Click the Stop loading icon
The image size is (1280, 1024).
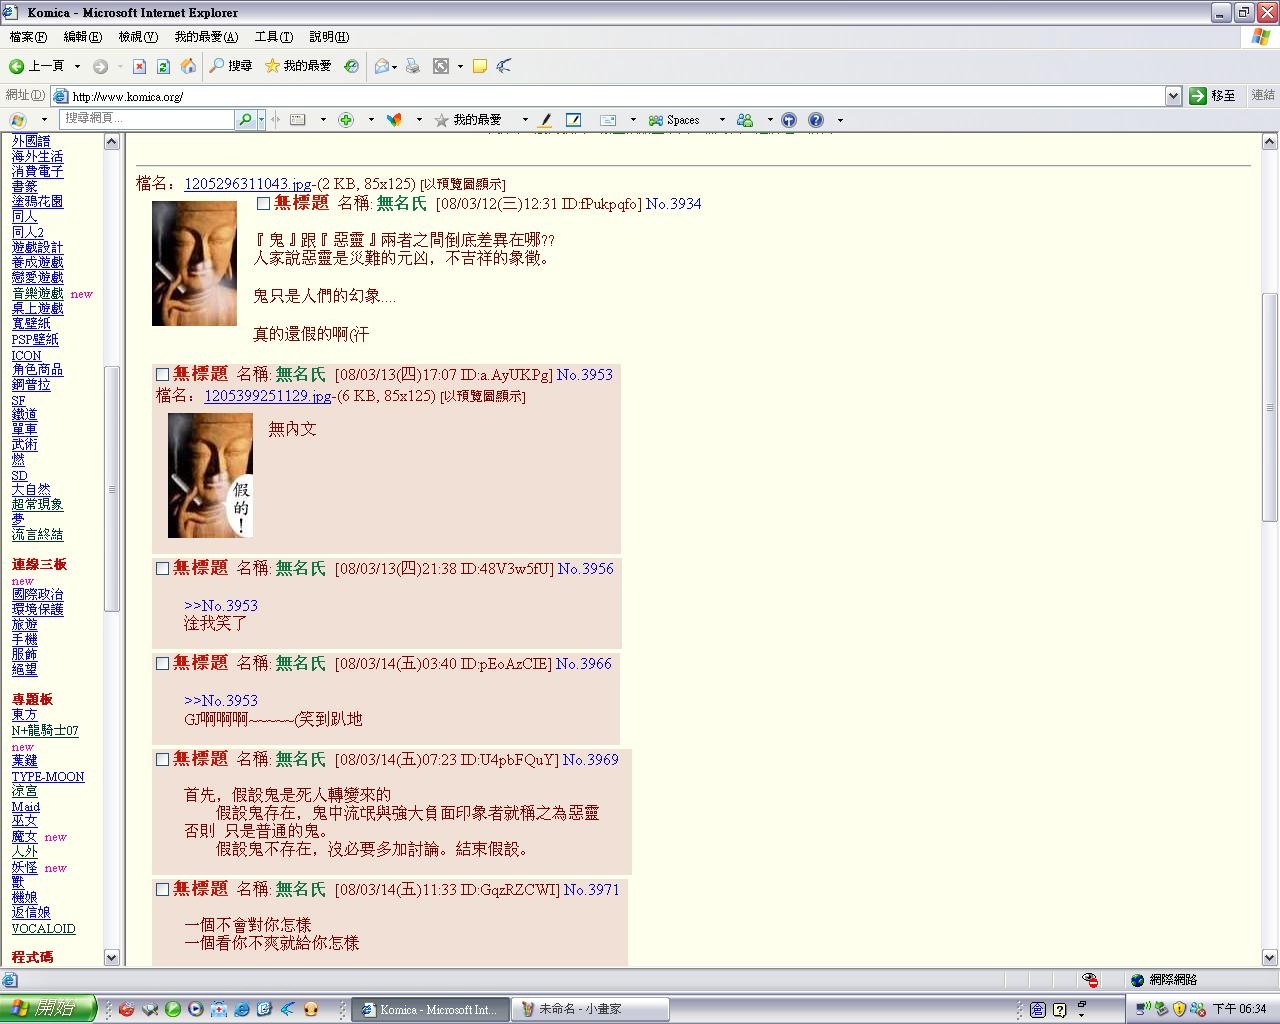(139, 66)
